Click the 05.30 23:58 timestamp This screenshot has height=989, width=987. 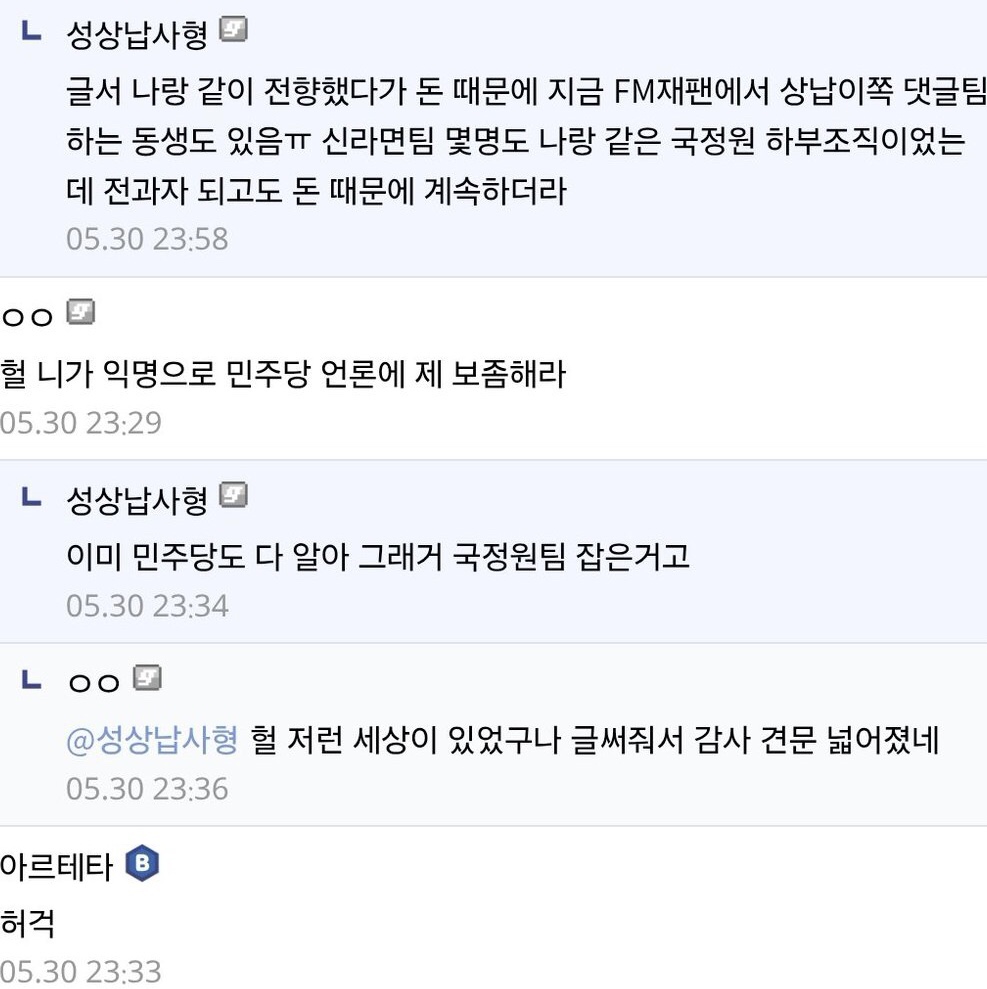(x=147, y=239)
